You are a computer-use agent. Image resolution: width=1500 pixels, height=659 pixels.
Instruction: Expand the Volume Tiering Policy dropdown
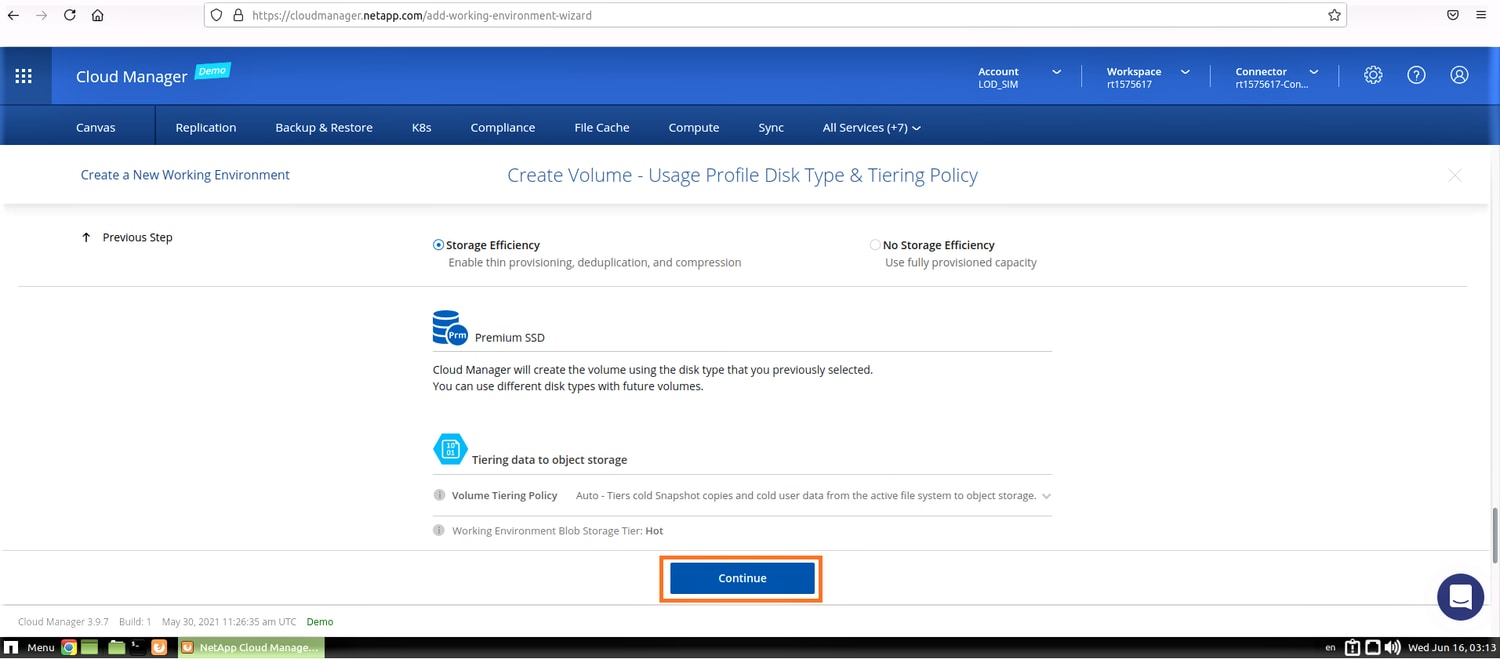click(1046, 496)
